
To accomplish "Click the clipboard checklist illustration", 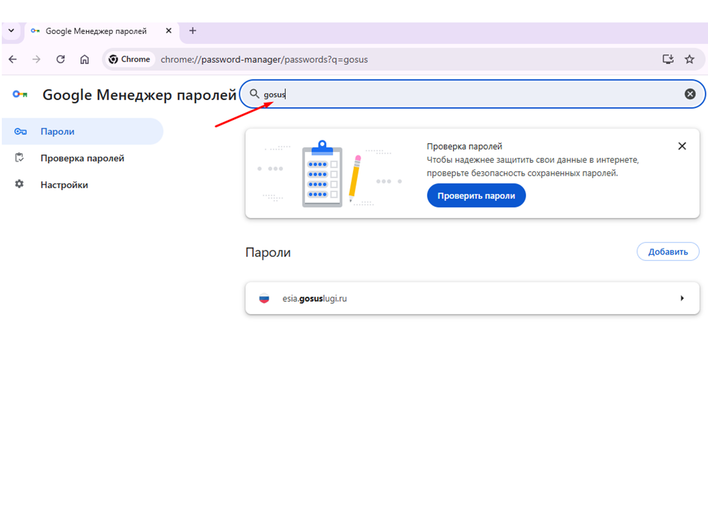I will click(322, 174).
